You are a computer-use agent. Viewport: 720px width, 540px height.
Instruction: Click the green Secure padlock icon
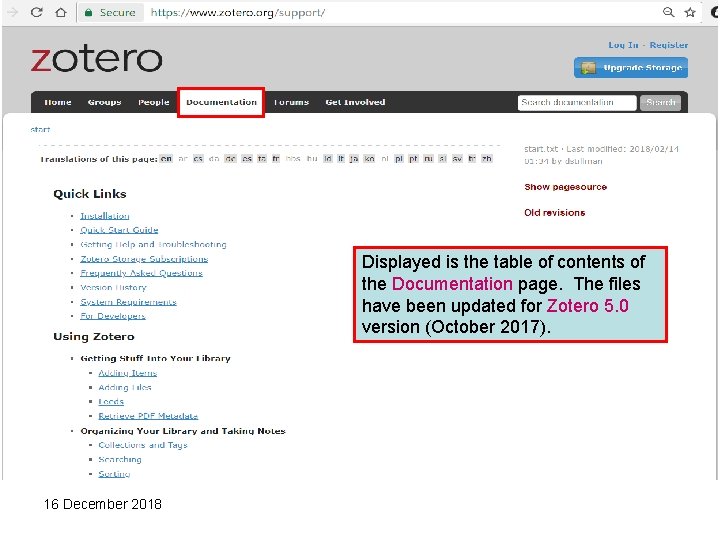click(x=89, y=13)
